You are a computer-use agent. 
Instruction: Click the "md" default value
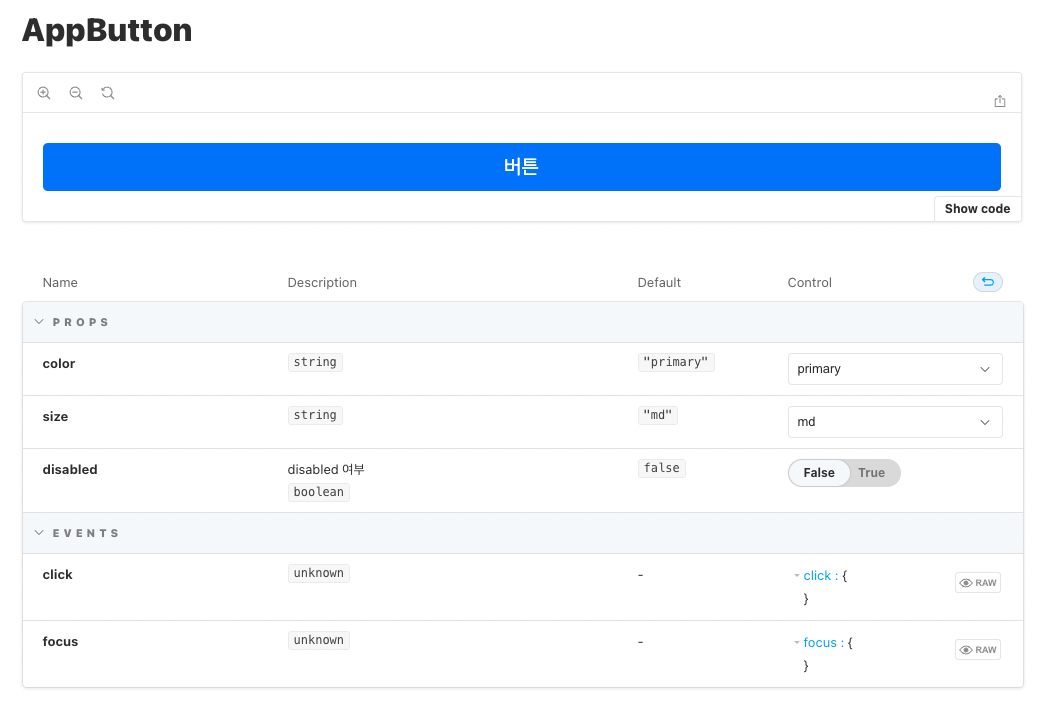tap(658, 415)
